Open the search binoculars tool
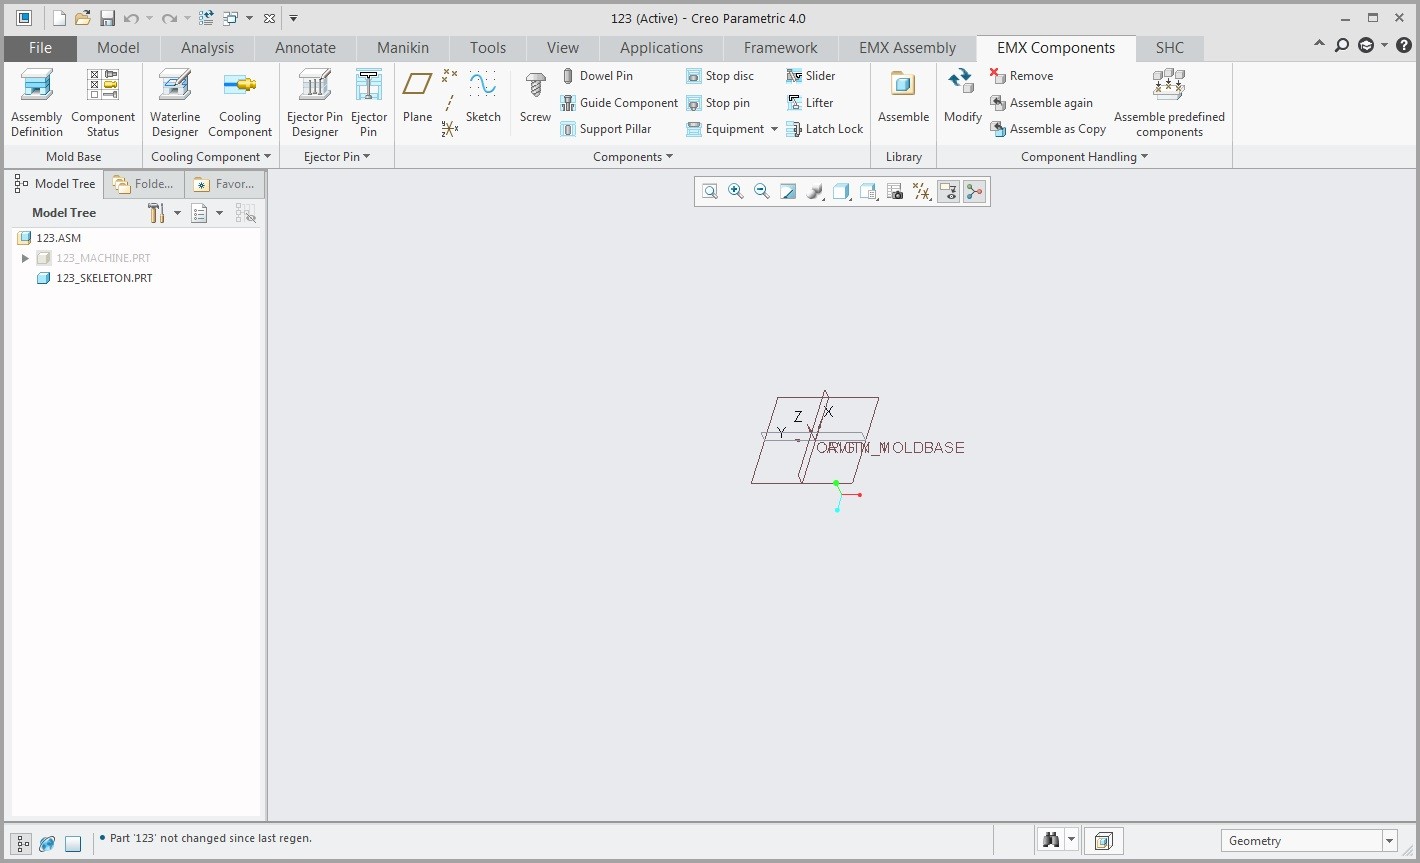The image size is (1420, 863). pos(1050,841)
